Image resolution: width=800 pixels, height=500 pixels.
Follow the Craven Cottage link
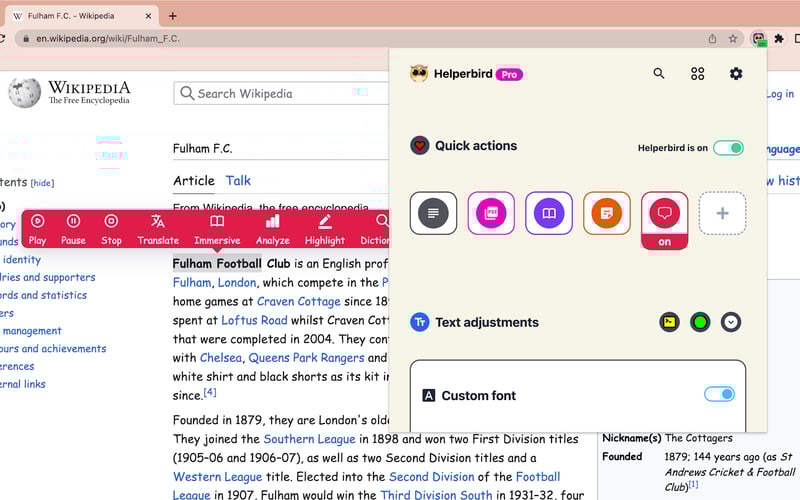(298, 302)
